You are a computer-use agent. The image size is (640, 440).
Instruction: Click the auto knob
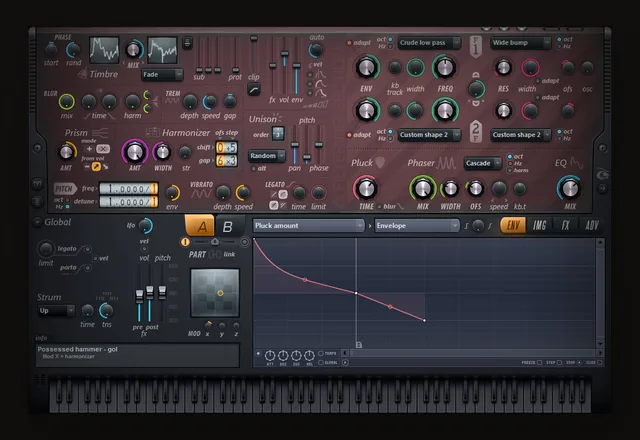click(x=316, y=51)
